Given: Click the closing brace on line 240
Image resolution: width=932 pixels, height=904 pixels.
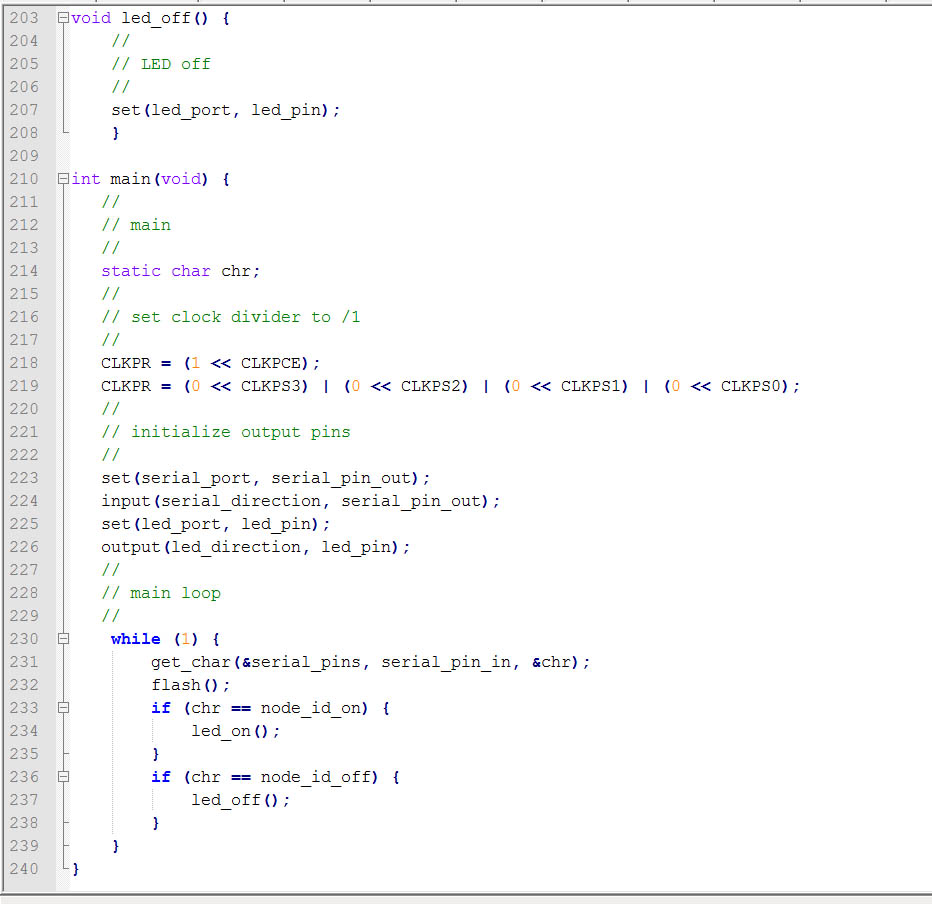Looking at the screenshot, I should pos(75,869).
